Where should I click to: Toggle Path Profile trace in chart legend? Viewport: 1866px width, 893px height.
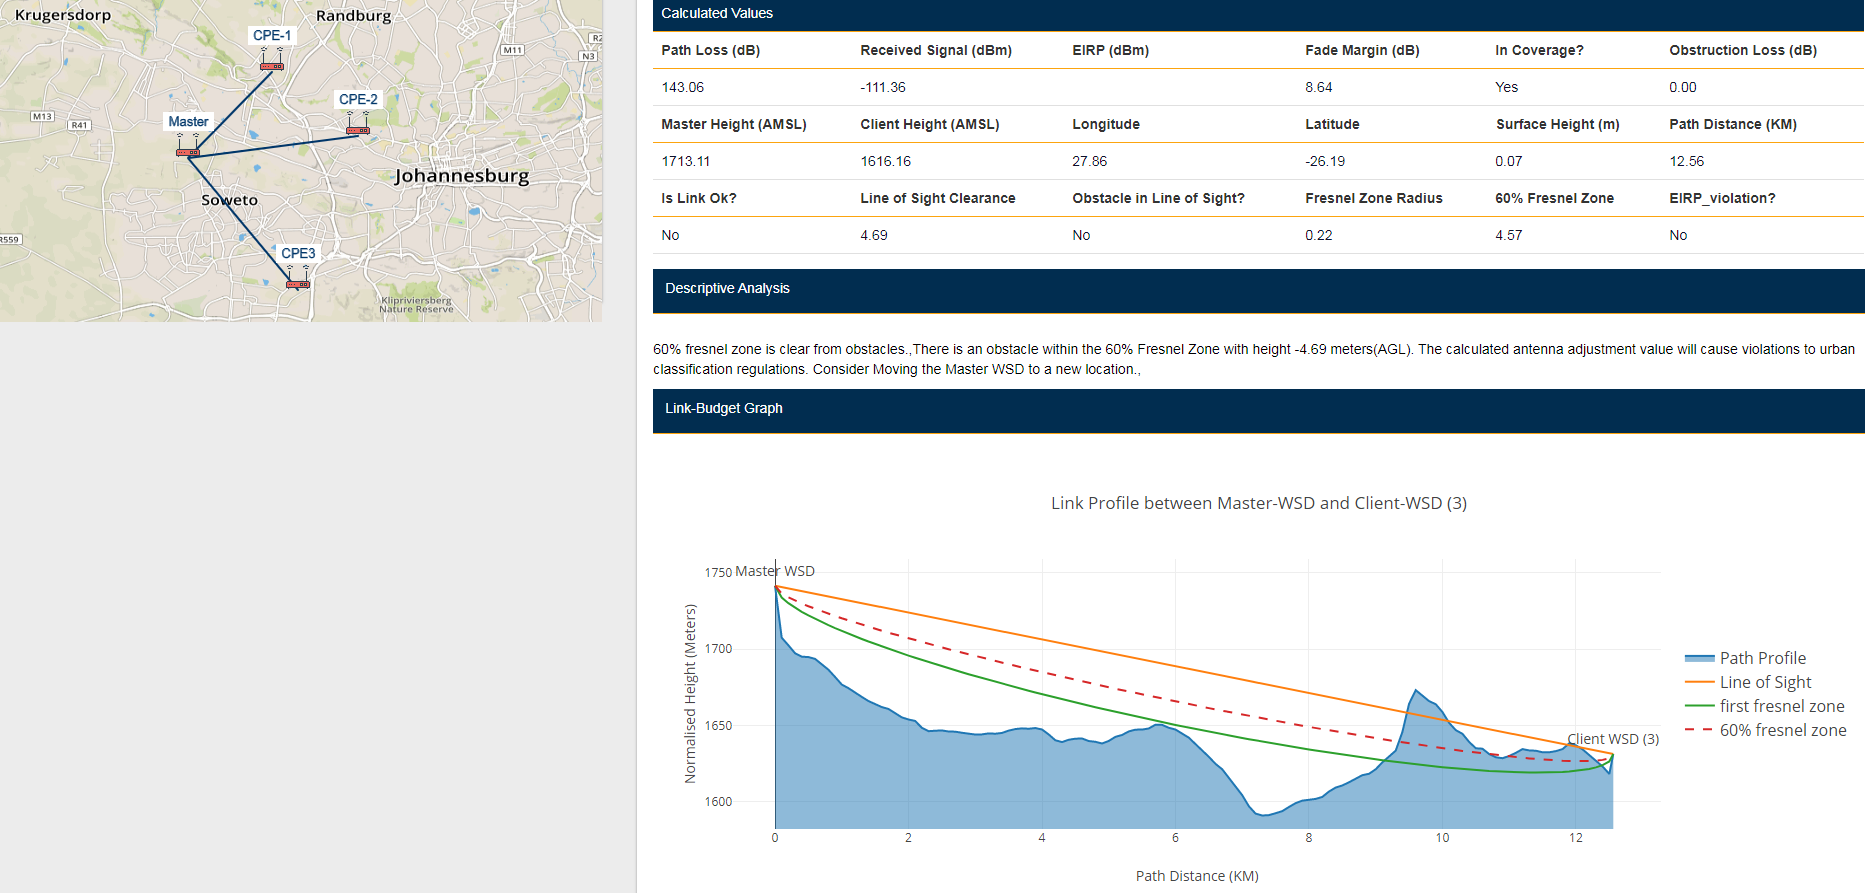click(1762, 658)
